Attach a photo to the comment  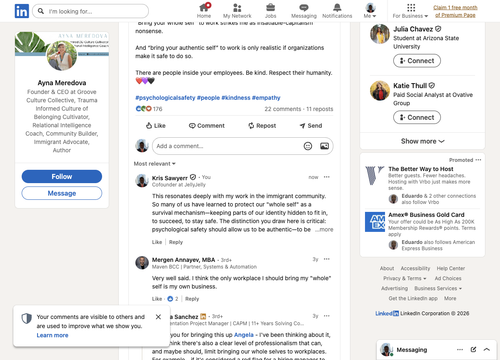[x=324, y=146]
